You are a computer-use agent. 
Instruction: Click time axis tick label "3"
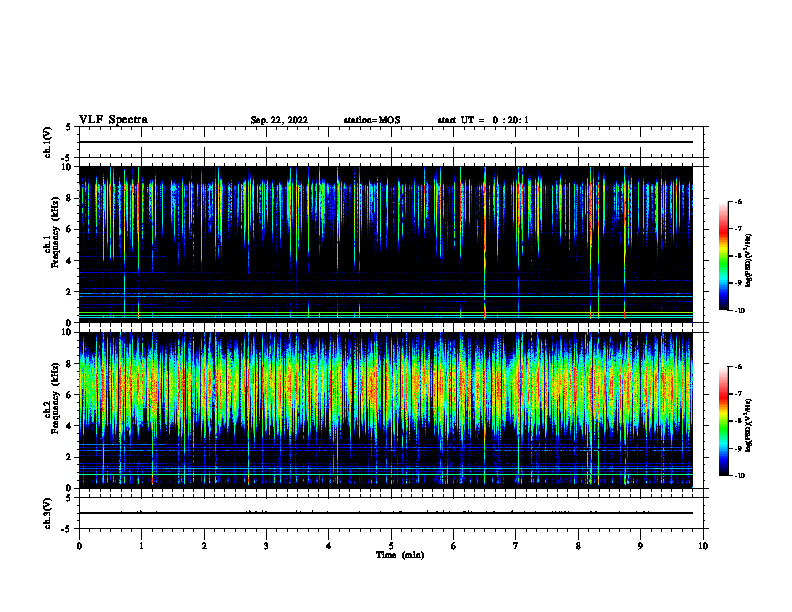click(266, 546)
